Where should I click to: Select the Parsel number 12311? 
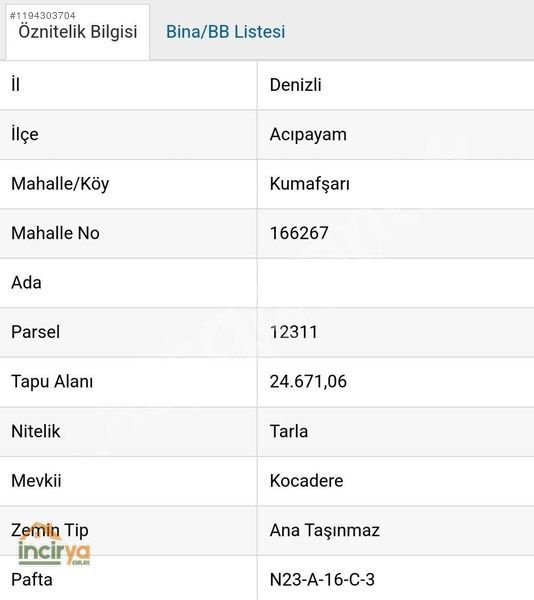(293, 332)
